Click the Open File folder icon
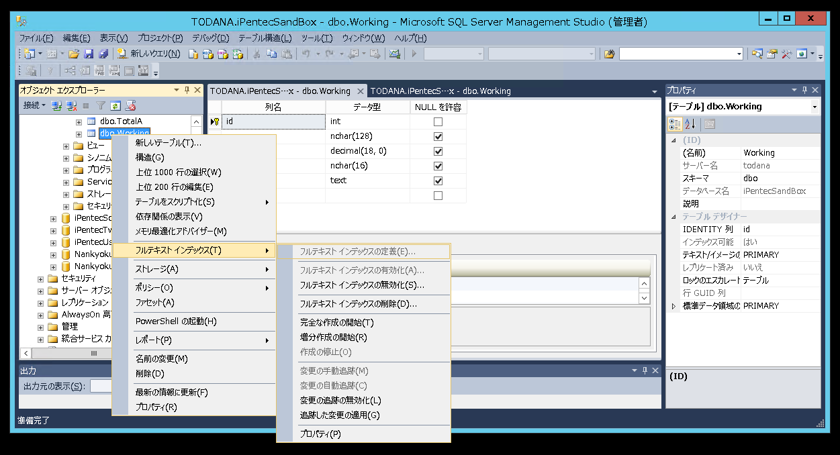Viewport: 840px width, 455px height. 73,54
